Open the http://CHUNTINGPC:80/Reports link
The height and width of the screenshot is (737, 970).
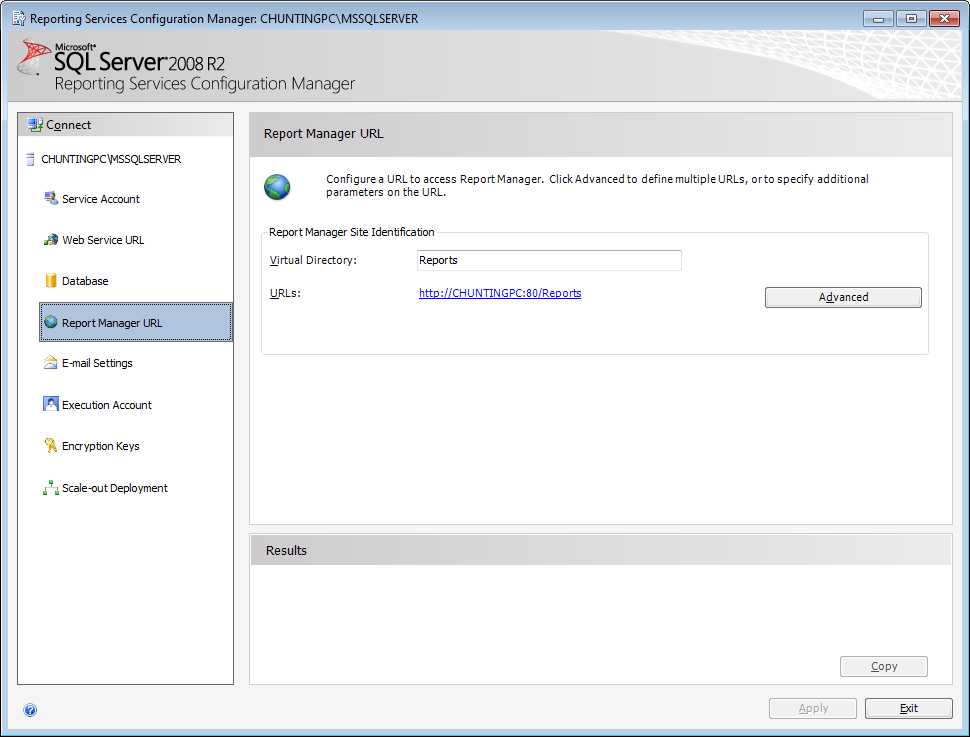(500, 293)
